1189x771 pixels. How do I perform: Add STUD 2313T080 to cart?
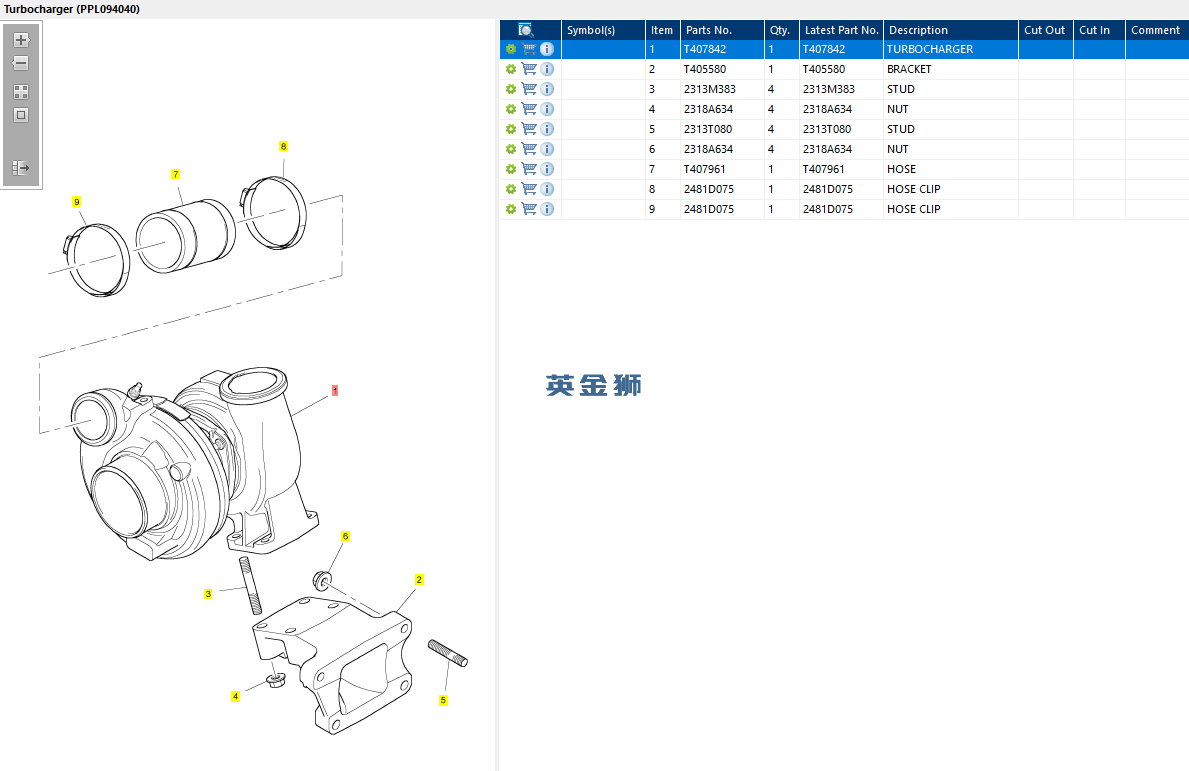coord(529,129)
